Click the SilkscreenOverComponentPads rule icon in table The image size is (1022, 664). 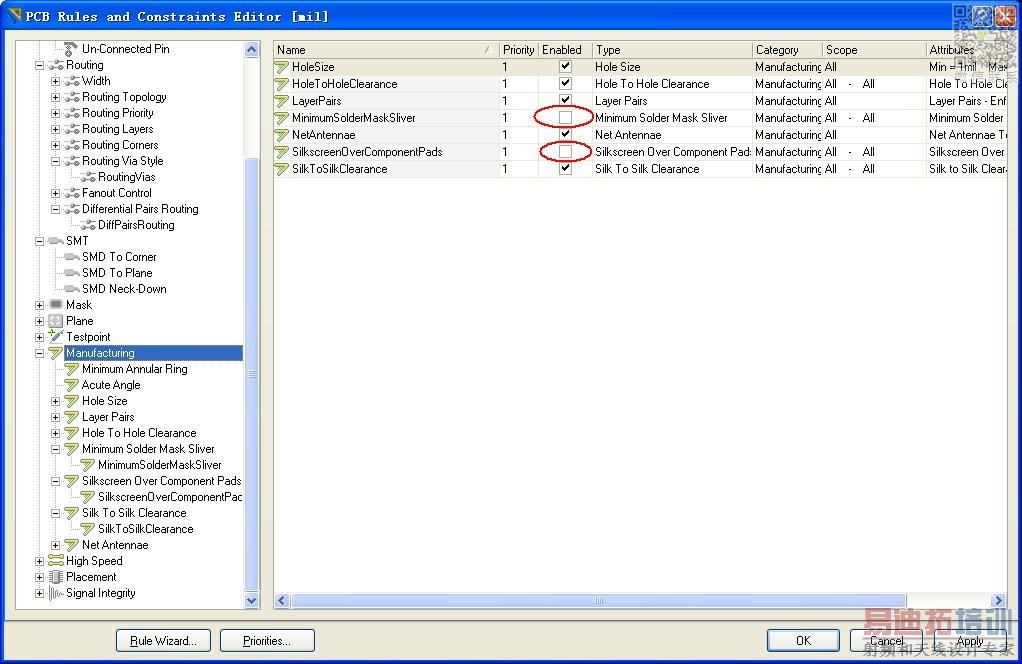click(282, 151)
